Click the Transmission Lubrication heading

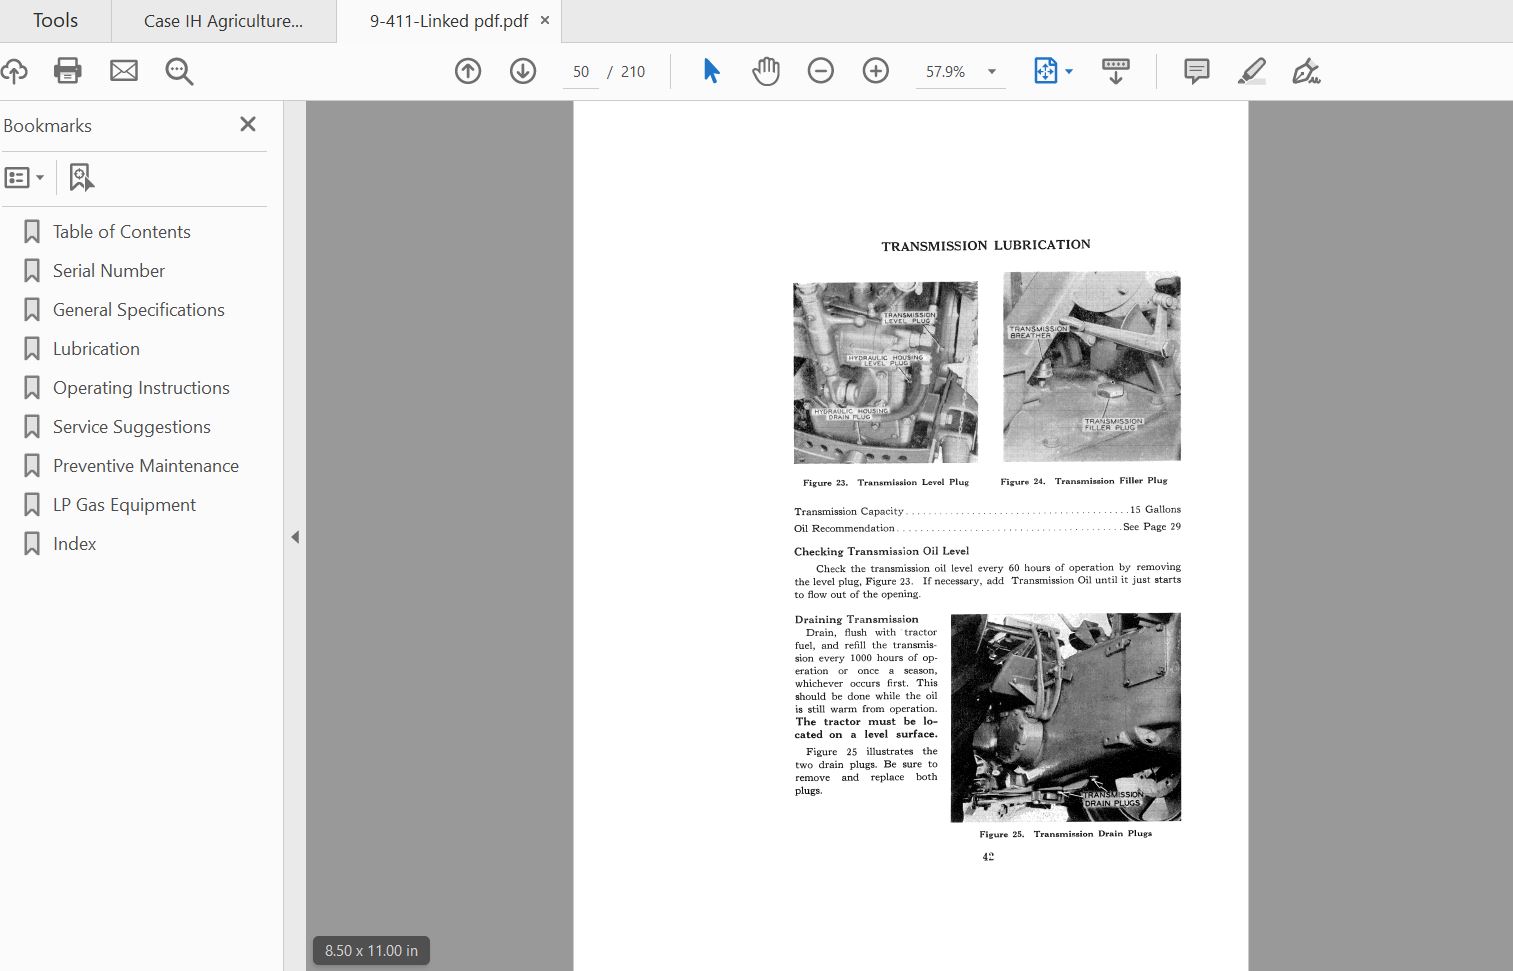(986, 245)
